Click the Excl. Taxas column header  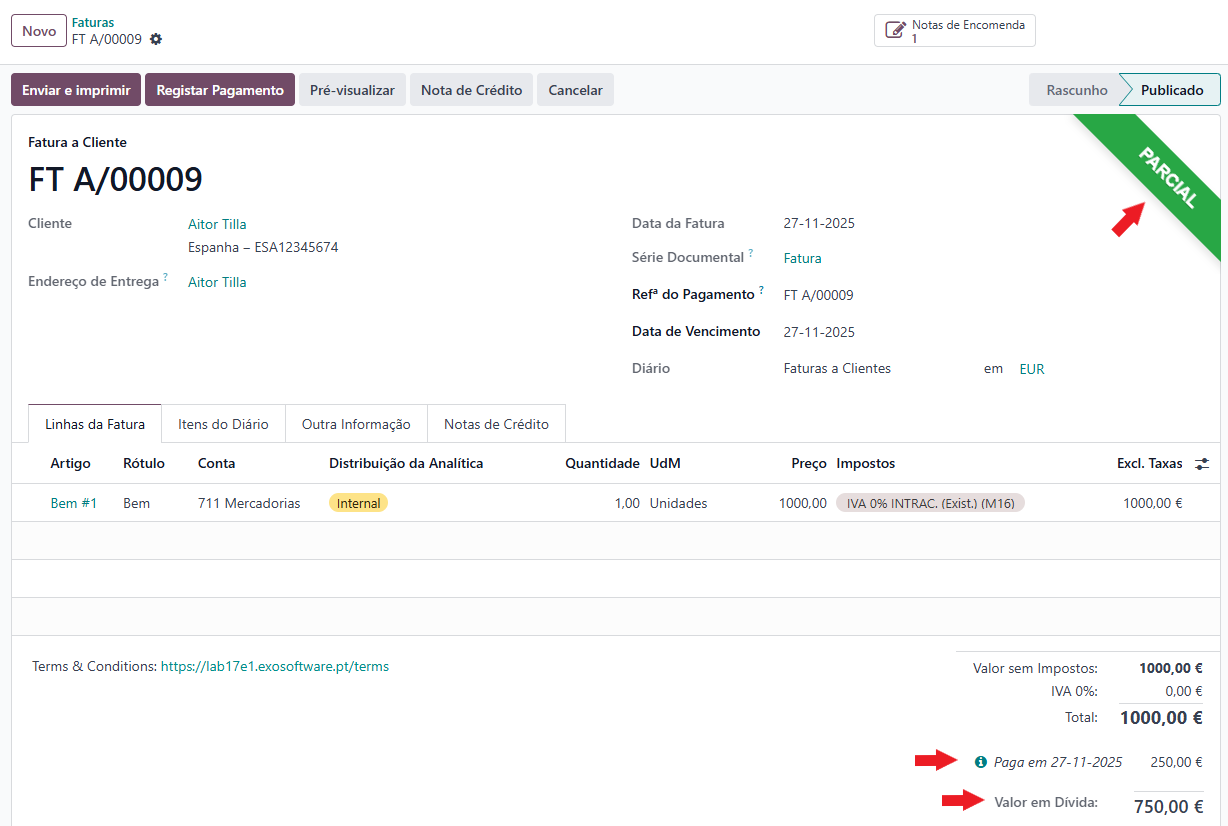(x=1150, y=463)
